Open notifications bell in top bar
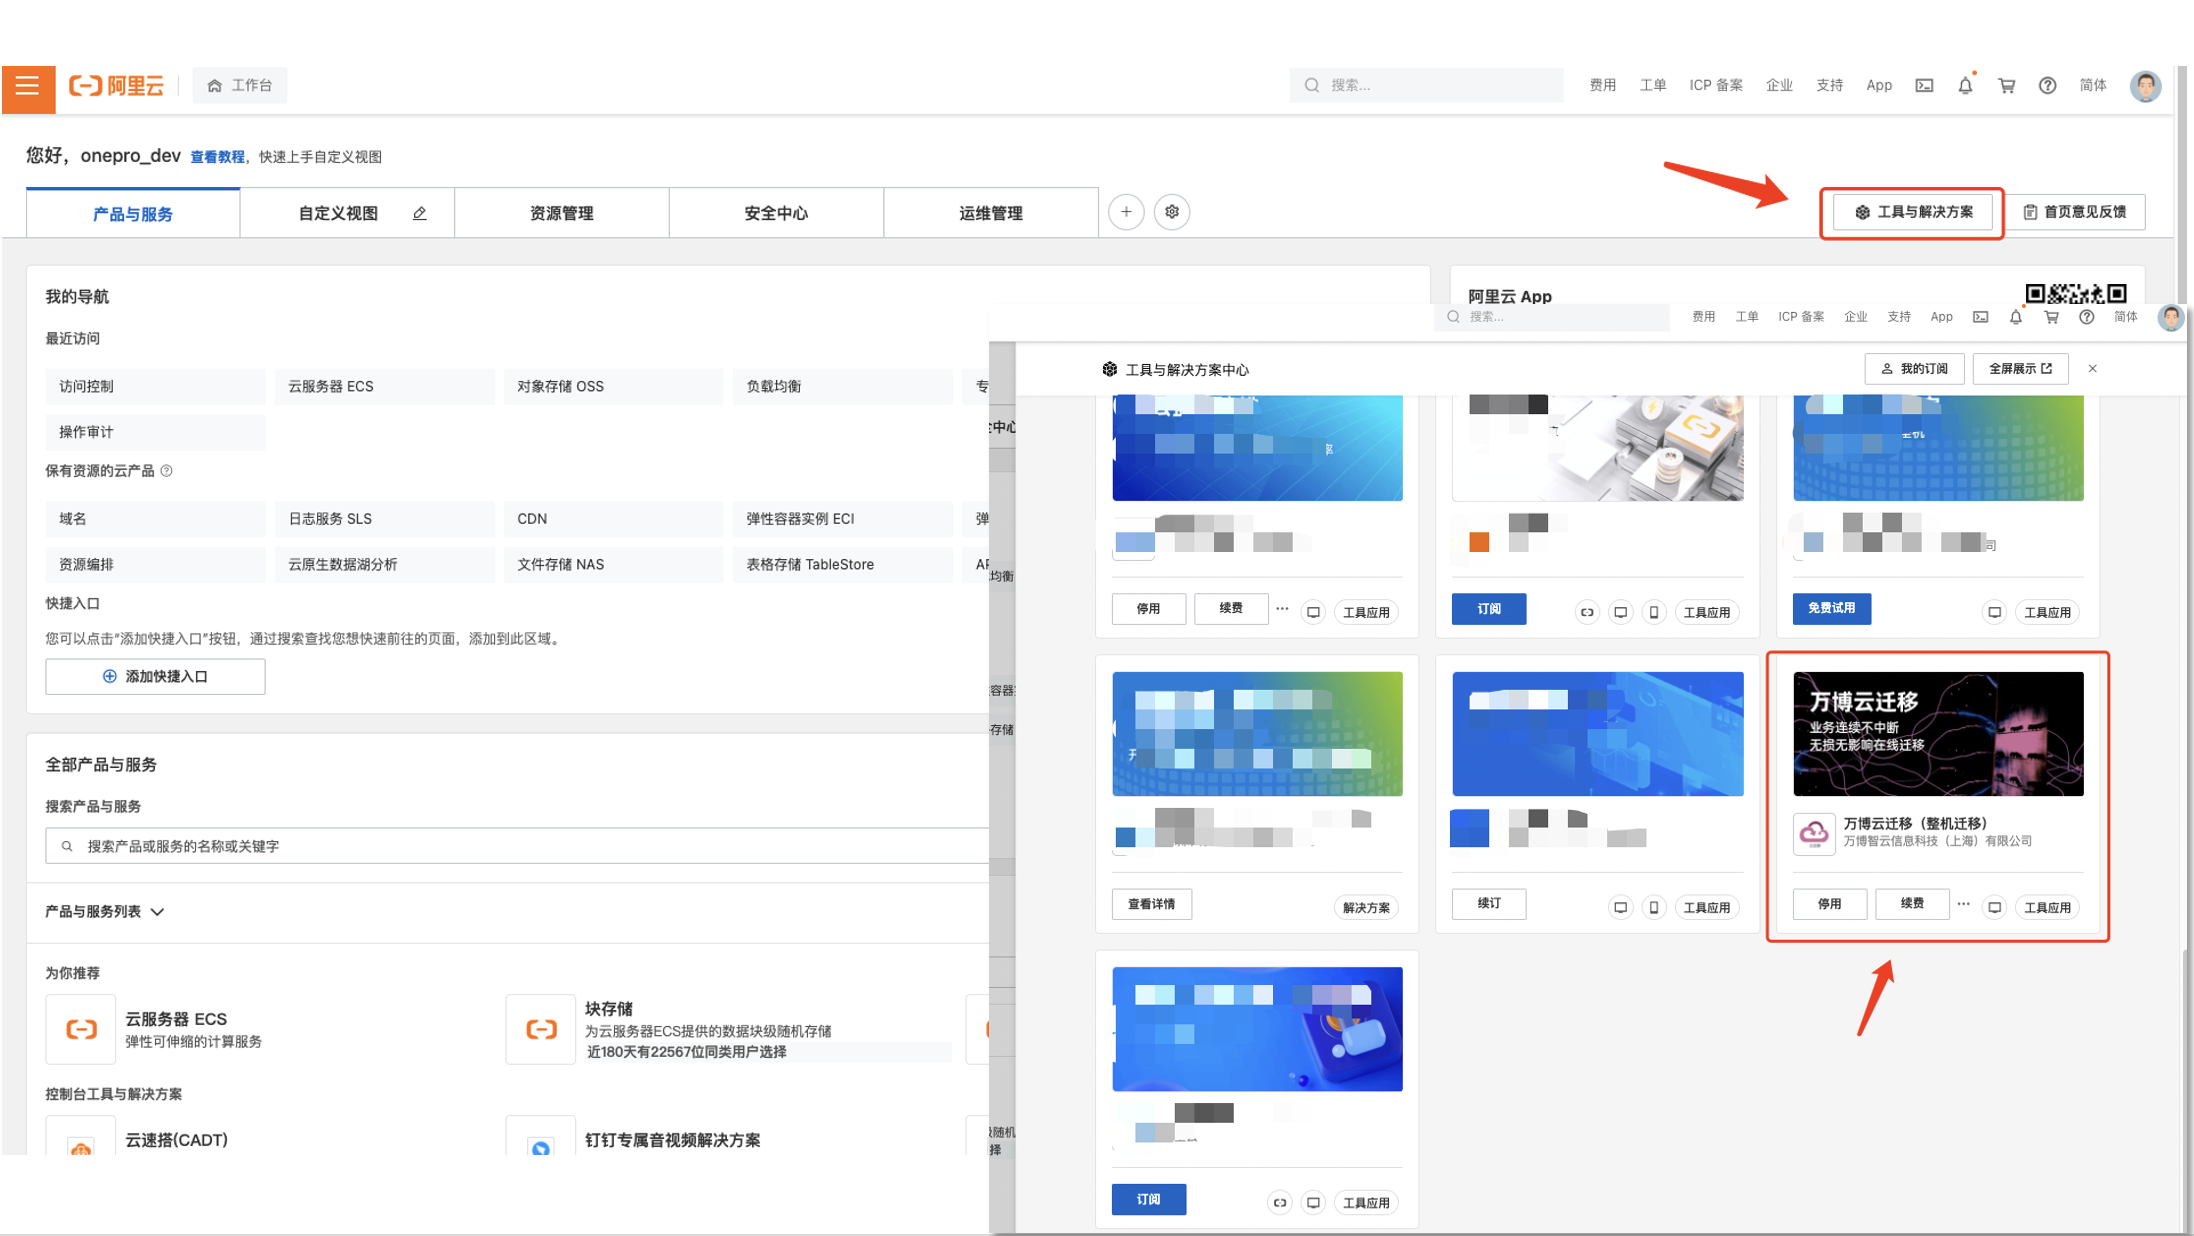Image resolution: width=2194 pixels, height=1236 pixels. pyautogui.click(x=1965, y=86)
